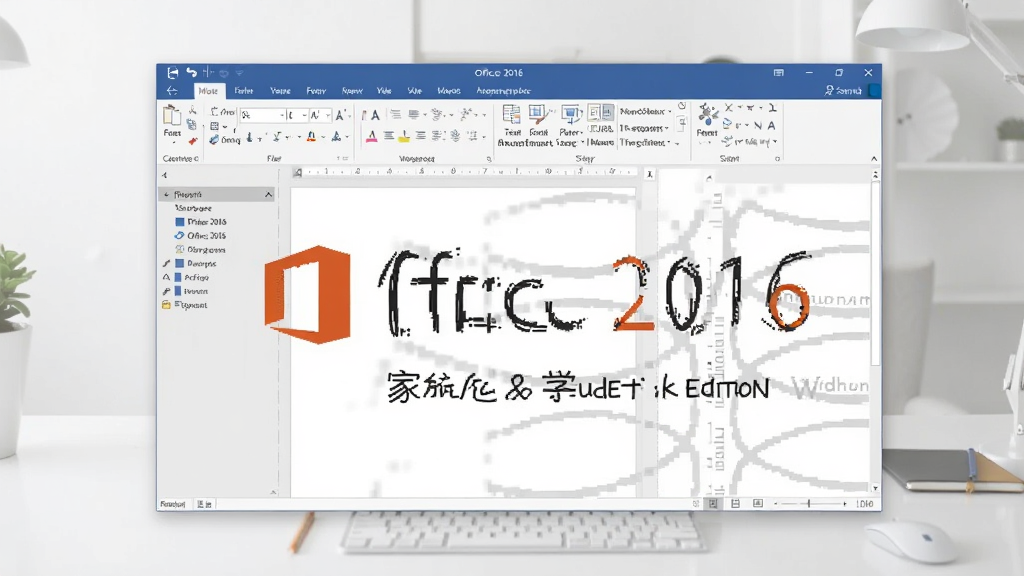Click the vertical scrollbar down arrow
Image resolution: width=1024 pixels, height=576 pixels.
pos(875,488)
